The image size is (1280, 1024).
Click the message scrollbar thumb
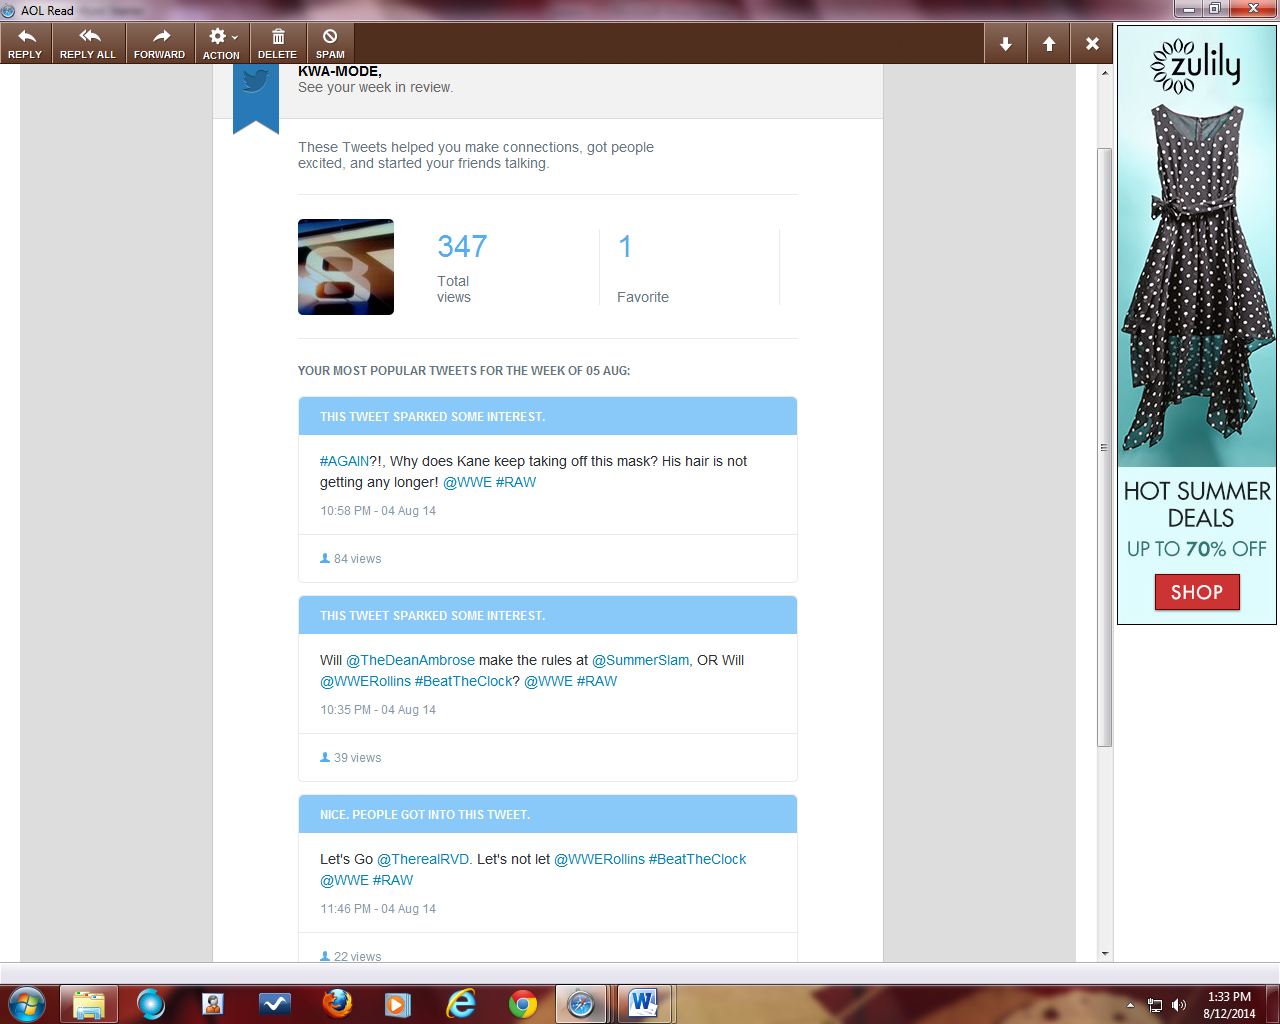[x=1104, y=447]
